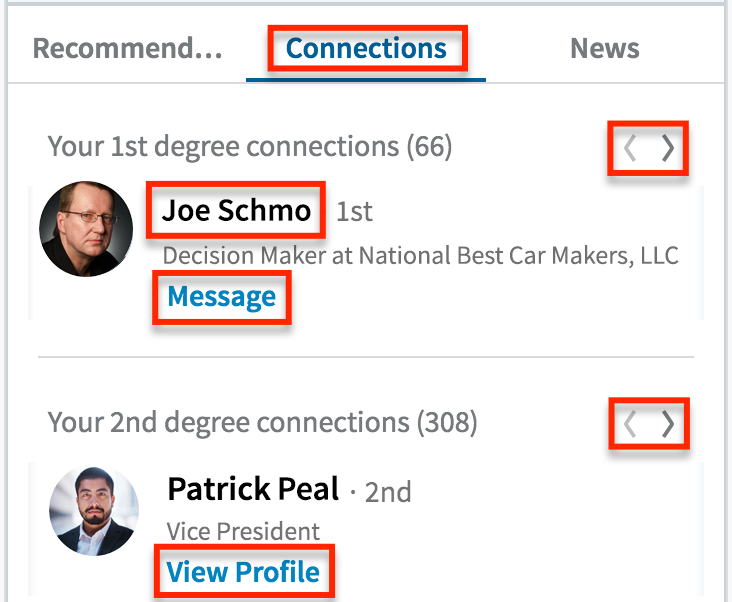Click Joe Schmo's Decision Maker job title
The height and width of the screenshot is (602, 732).
420,255
